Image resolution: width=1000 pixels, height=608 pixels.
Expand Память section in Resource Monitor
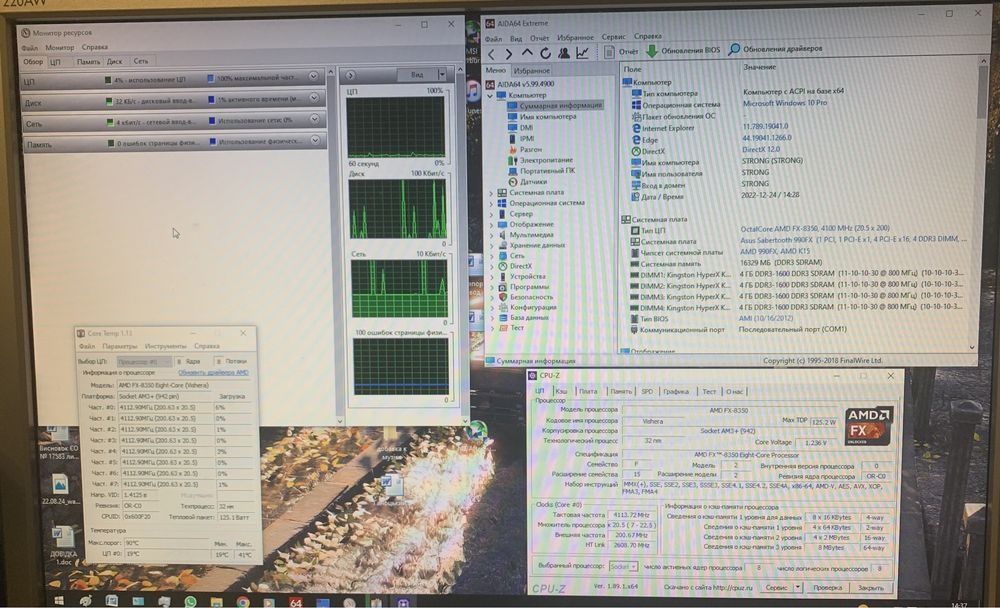pos(315,140)
